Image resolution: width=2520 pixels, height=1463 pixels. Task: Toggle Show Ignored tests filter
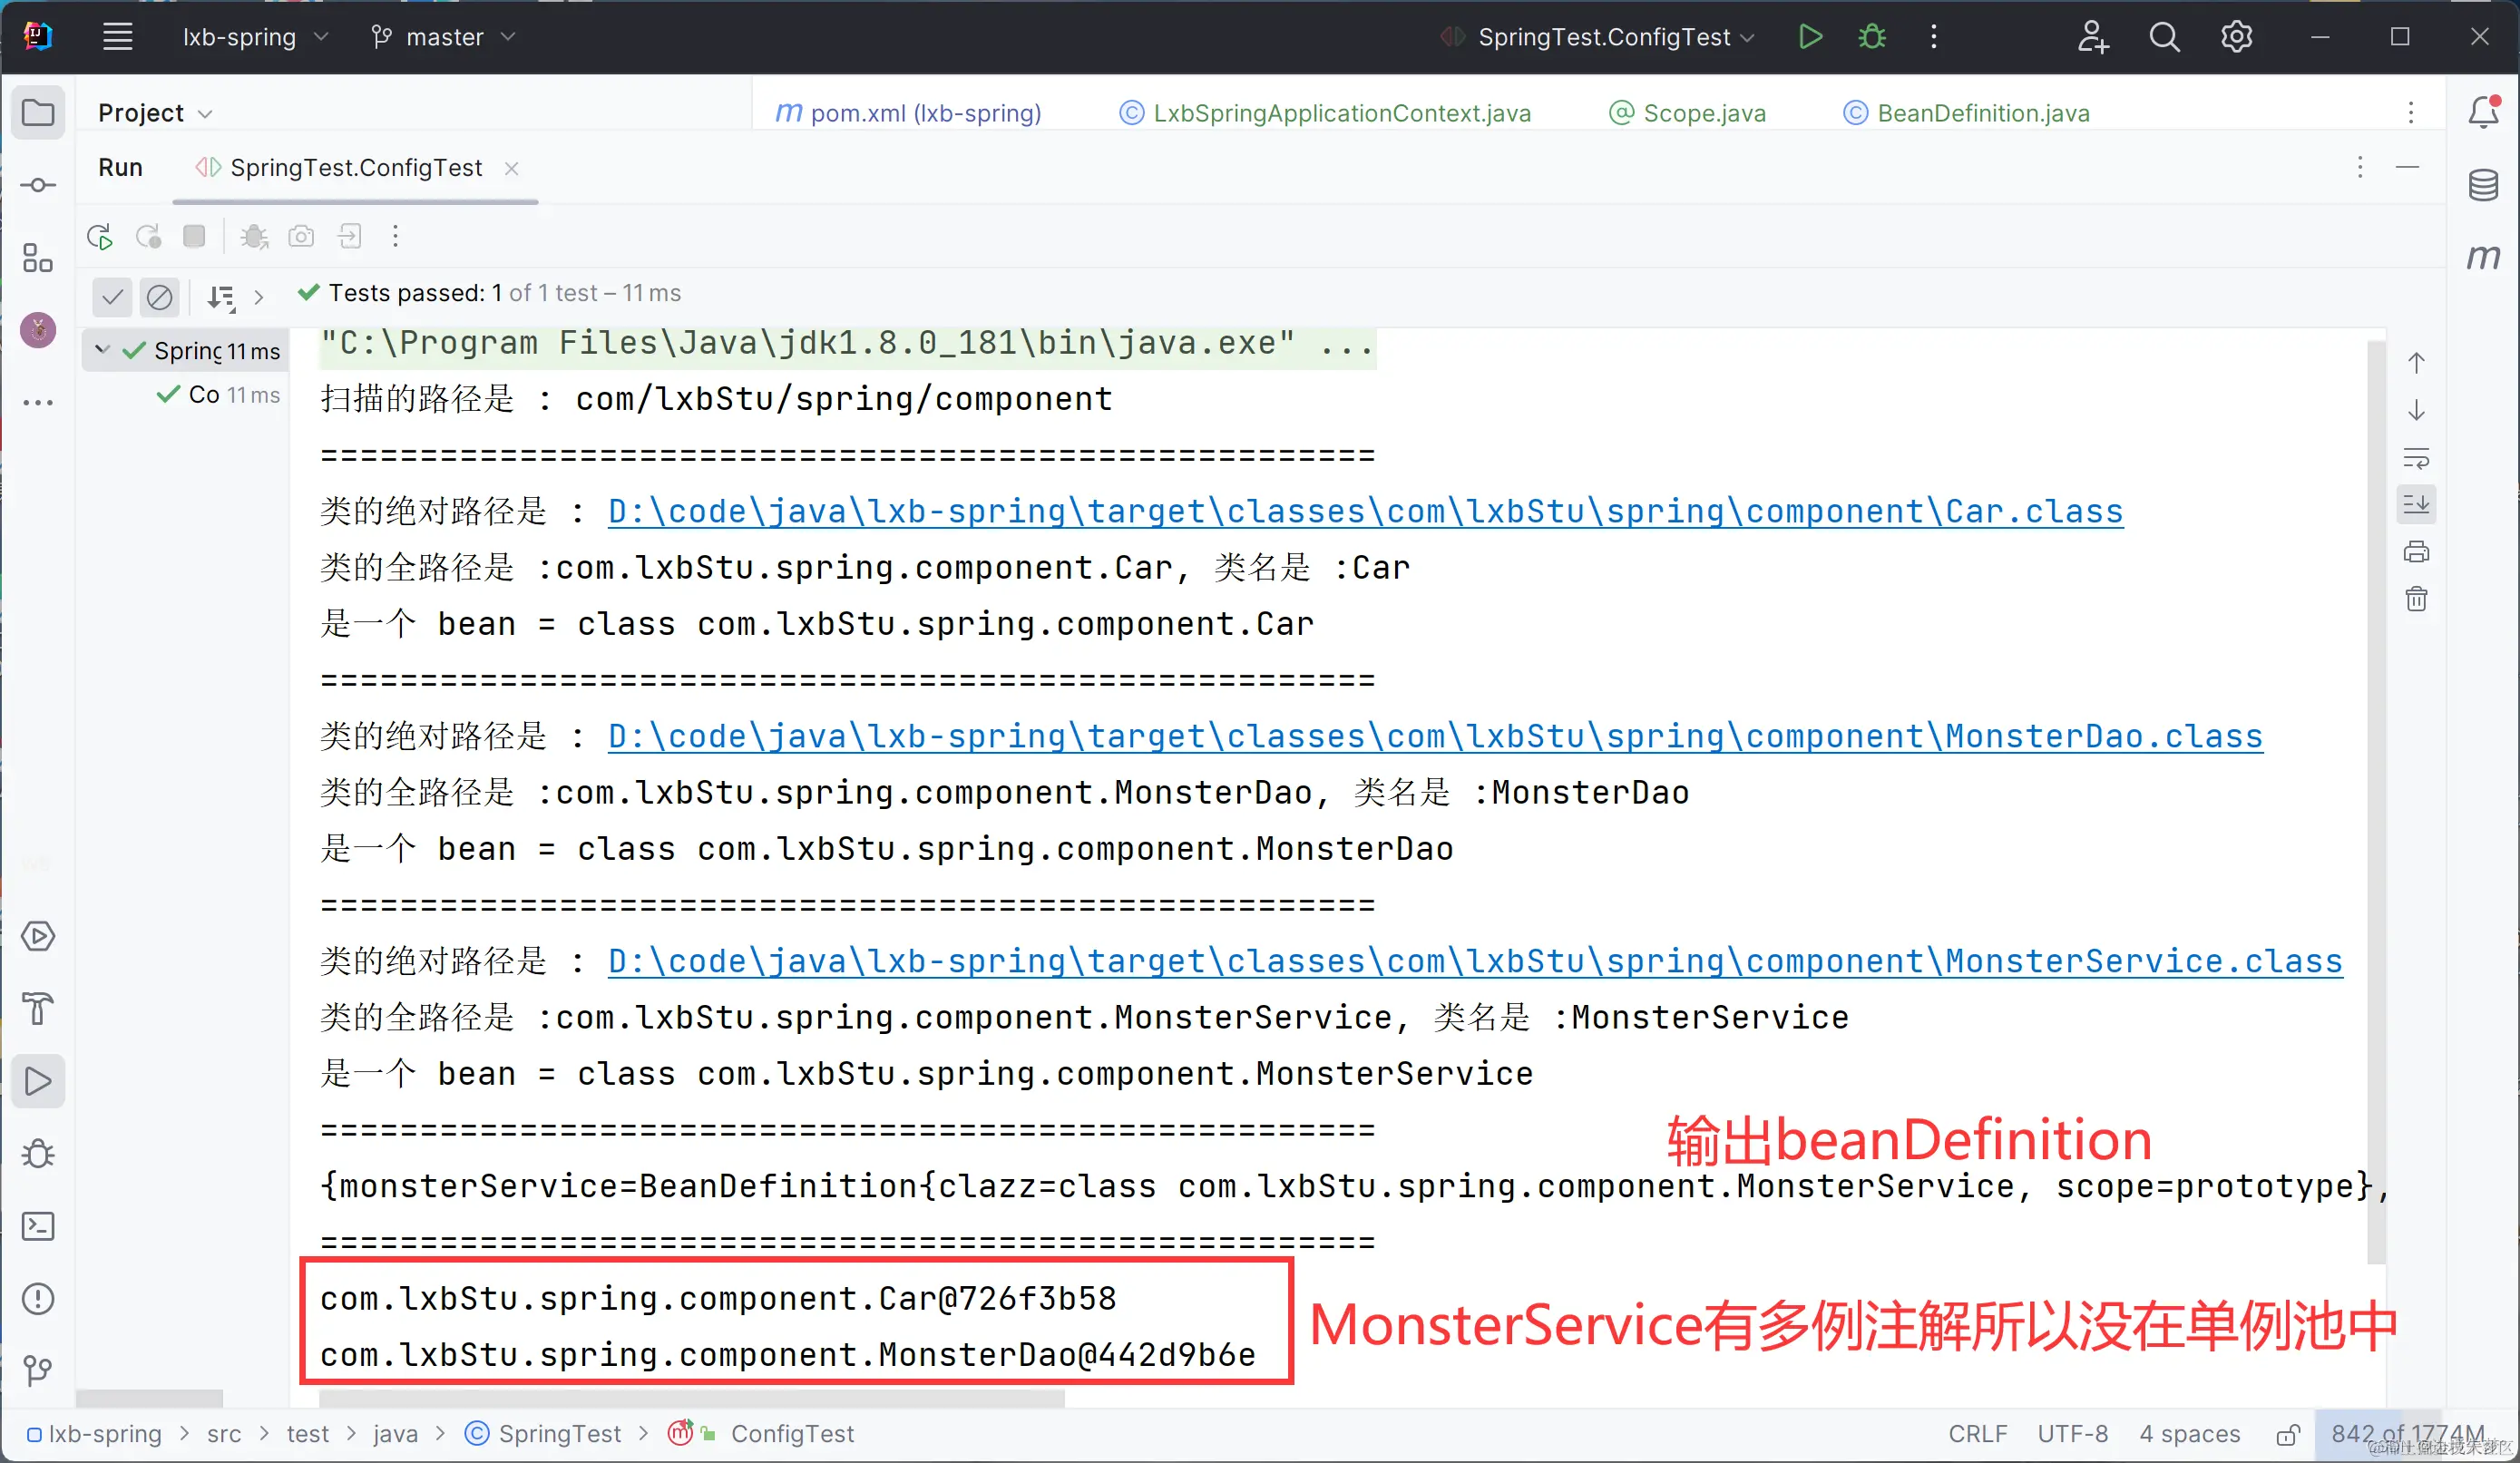[x=159, y=296]
